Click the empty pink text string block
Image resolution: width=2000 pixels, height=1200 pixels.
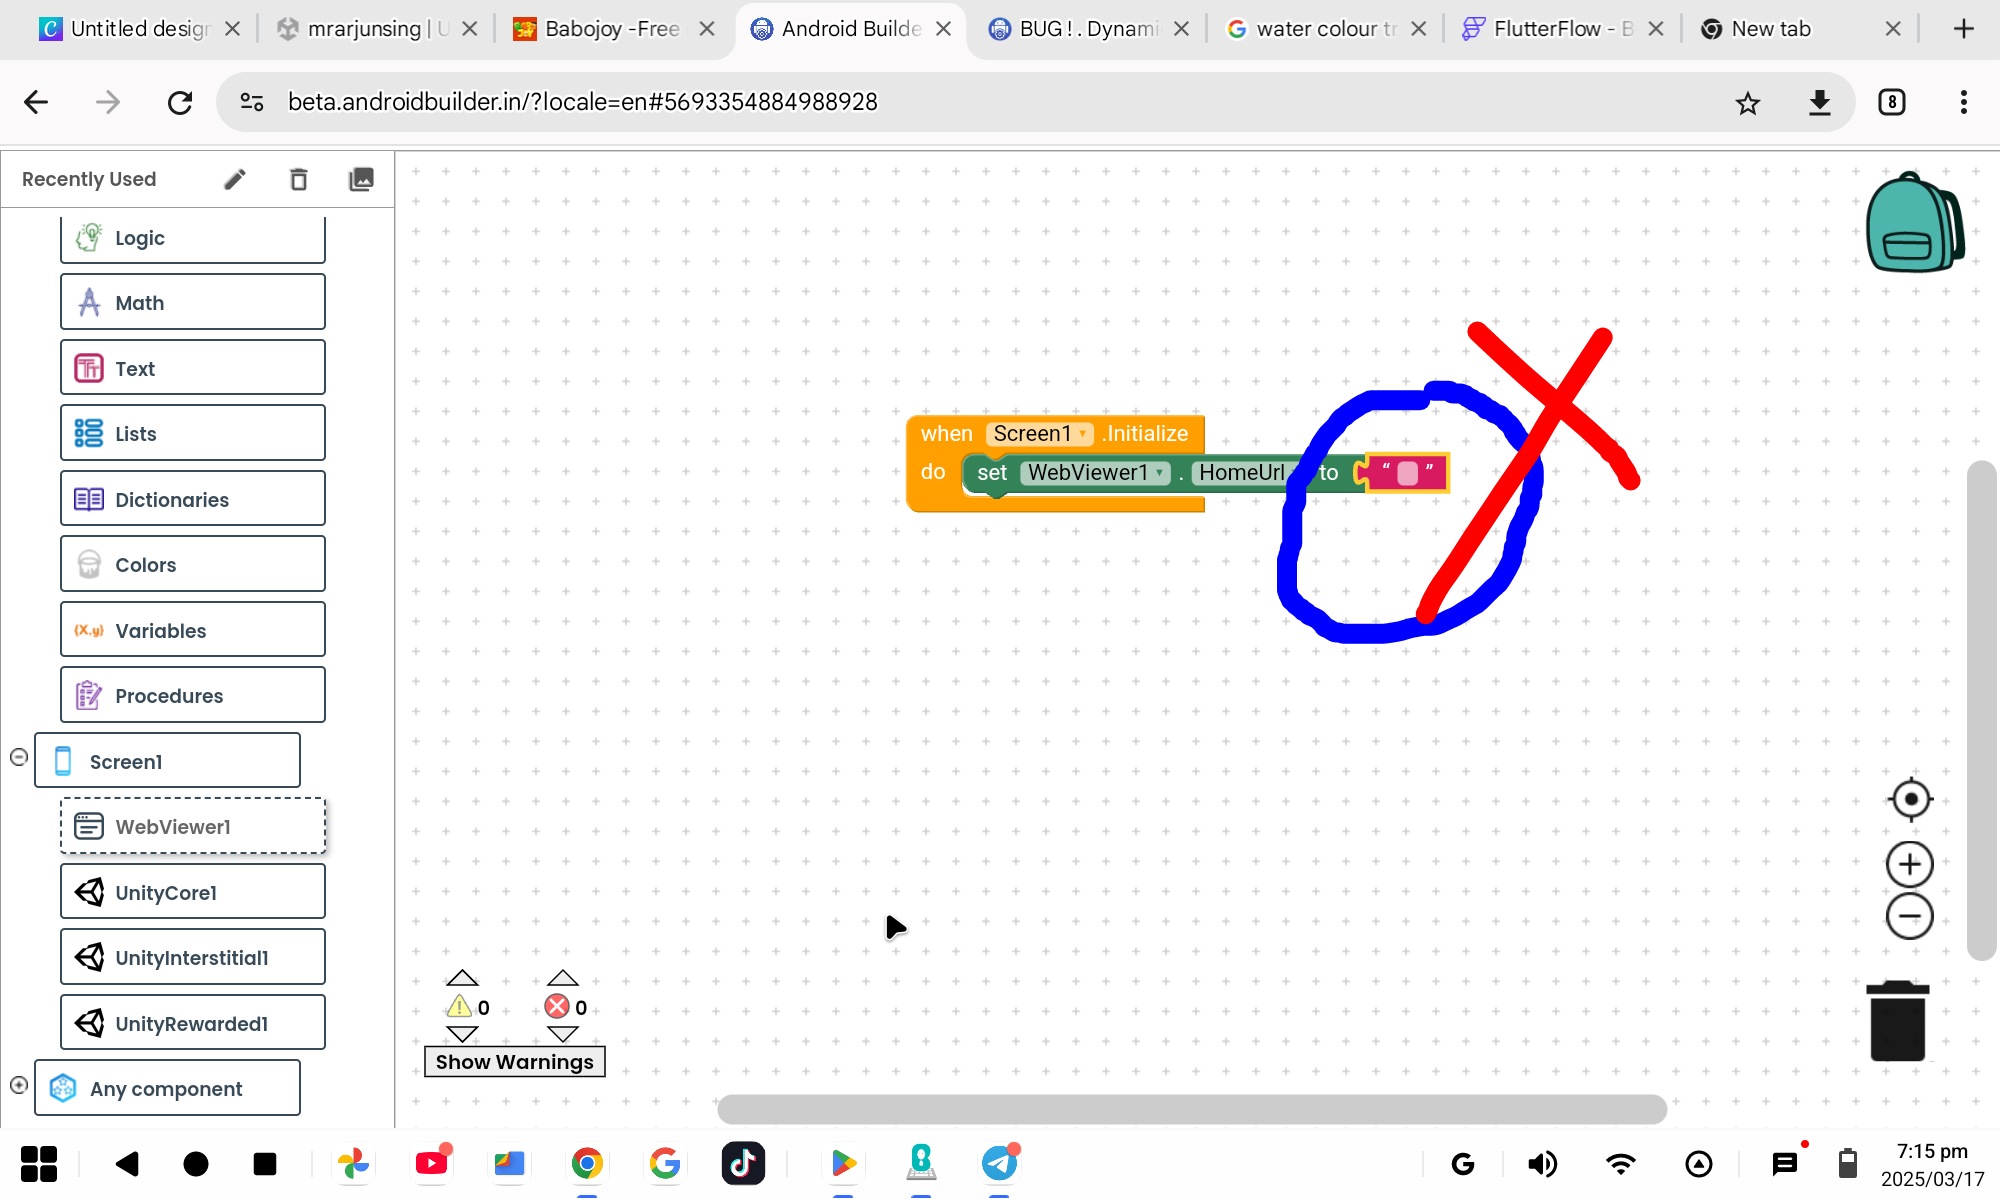tap(1407, 473)
